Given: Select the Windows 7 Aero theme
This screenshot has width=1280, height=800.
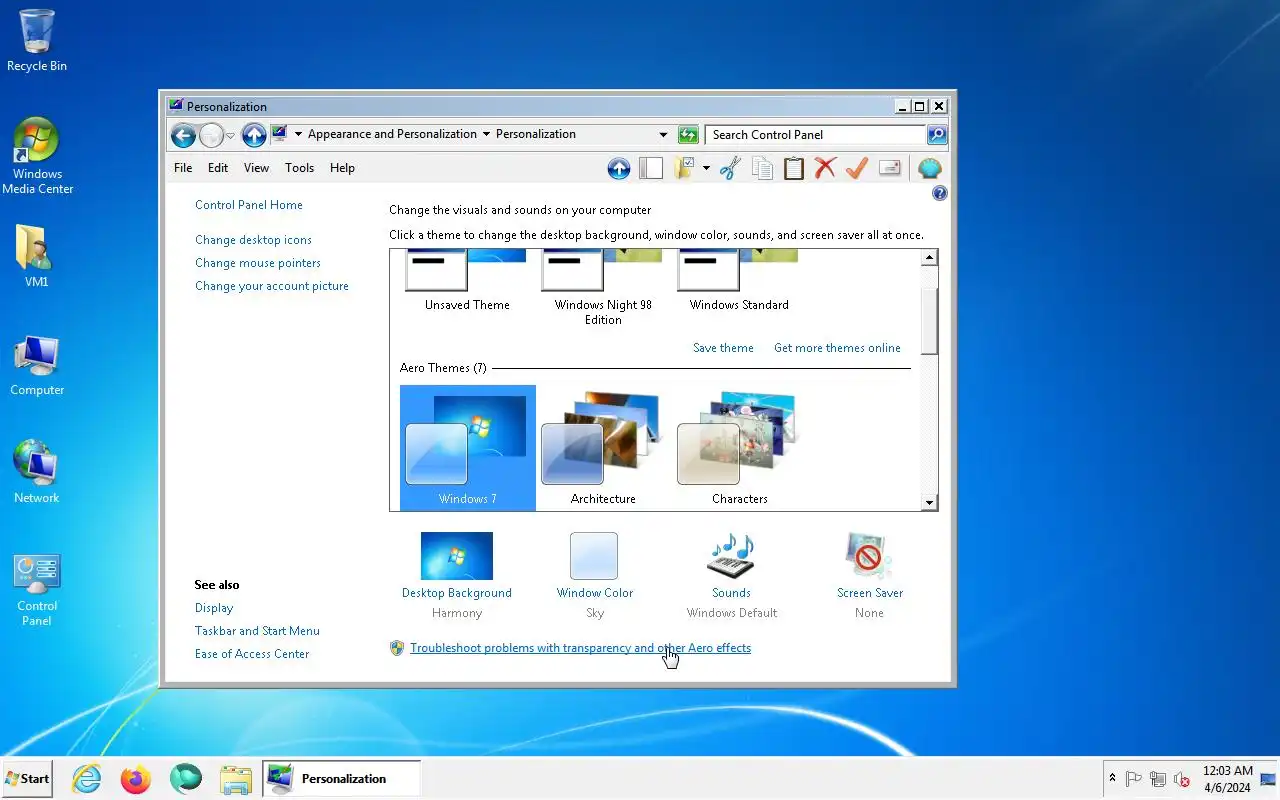Looking at the screenshot, I should pyautogui.click(x=467, y=448).
